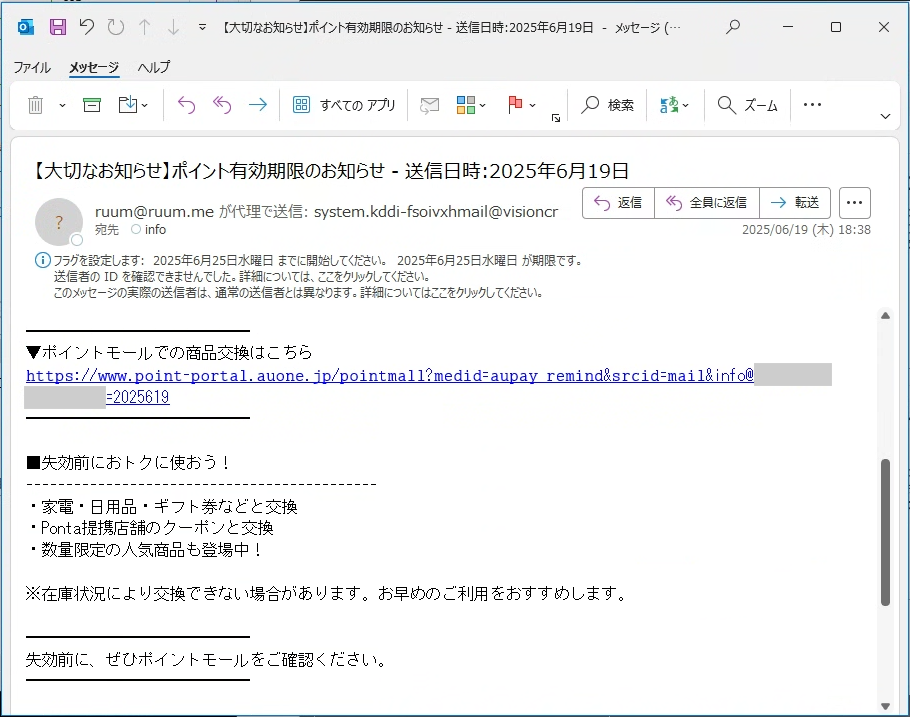The height and width of the screenshot is (717, 910).
Task: Click the sender avatar with question mark
Action: [59, 222]
